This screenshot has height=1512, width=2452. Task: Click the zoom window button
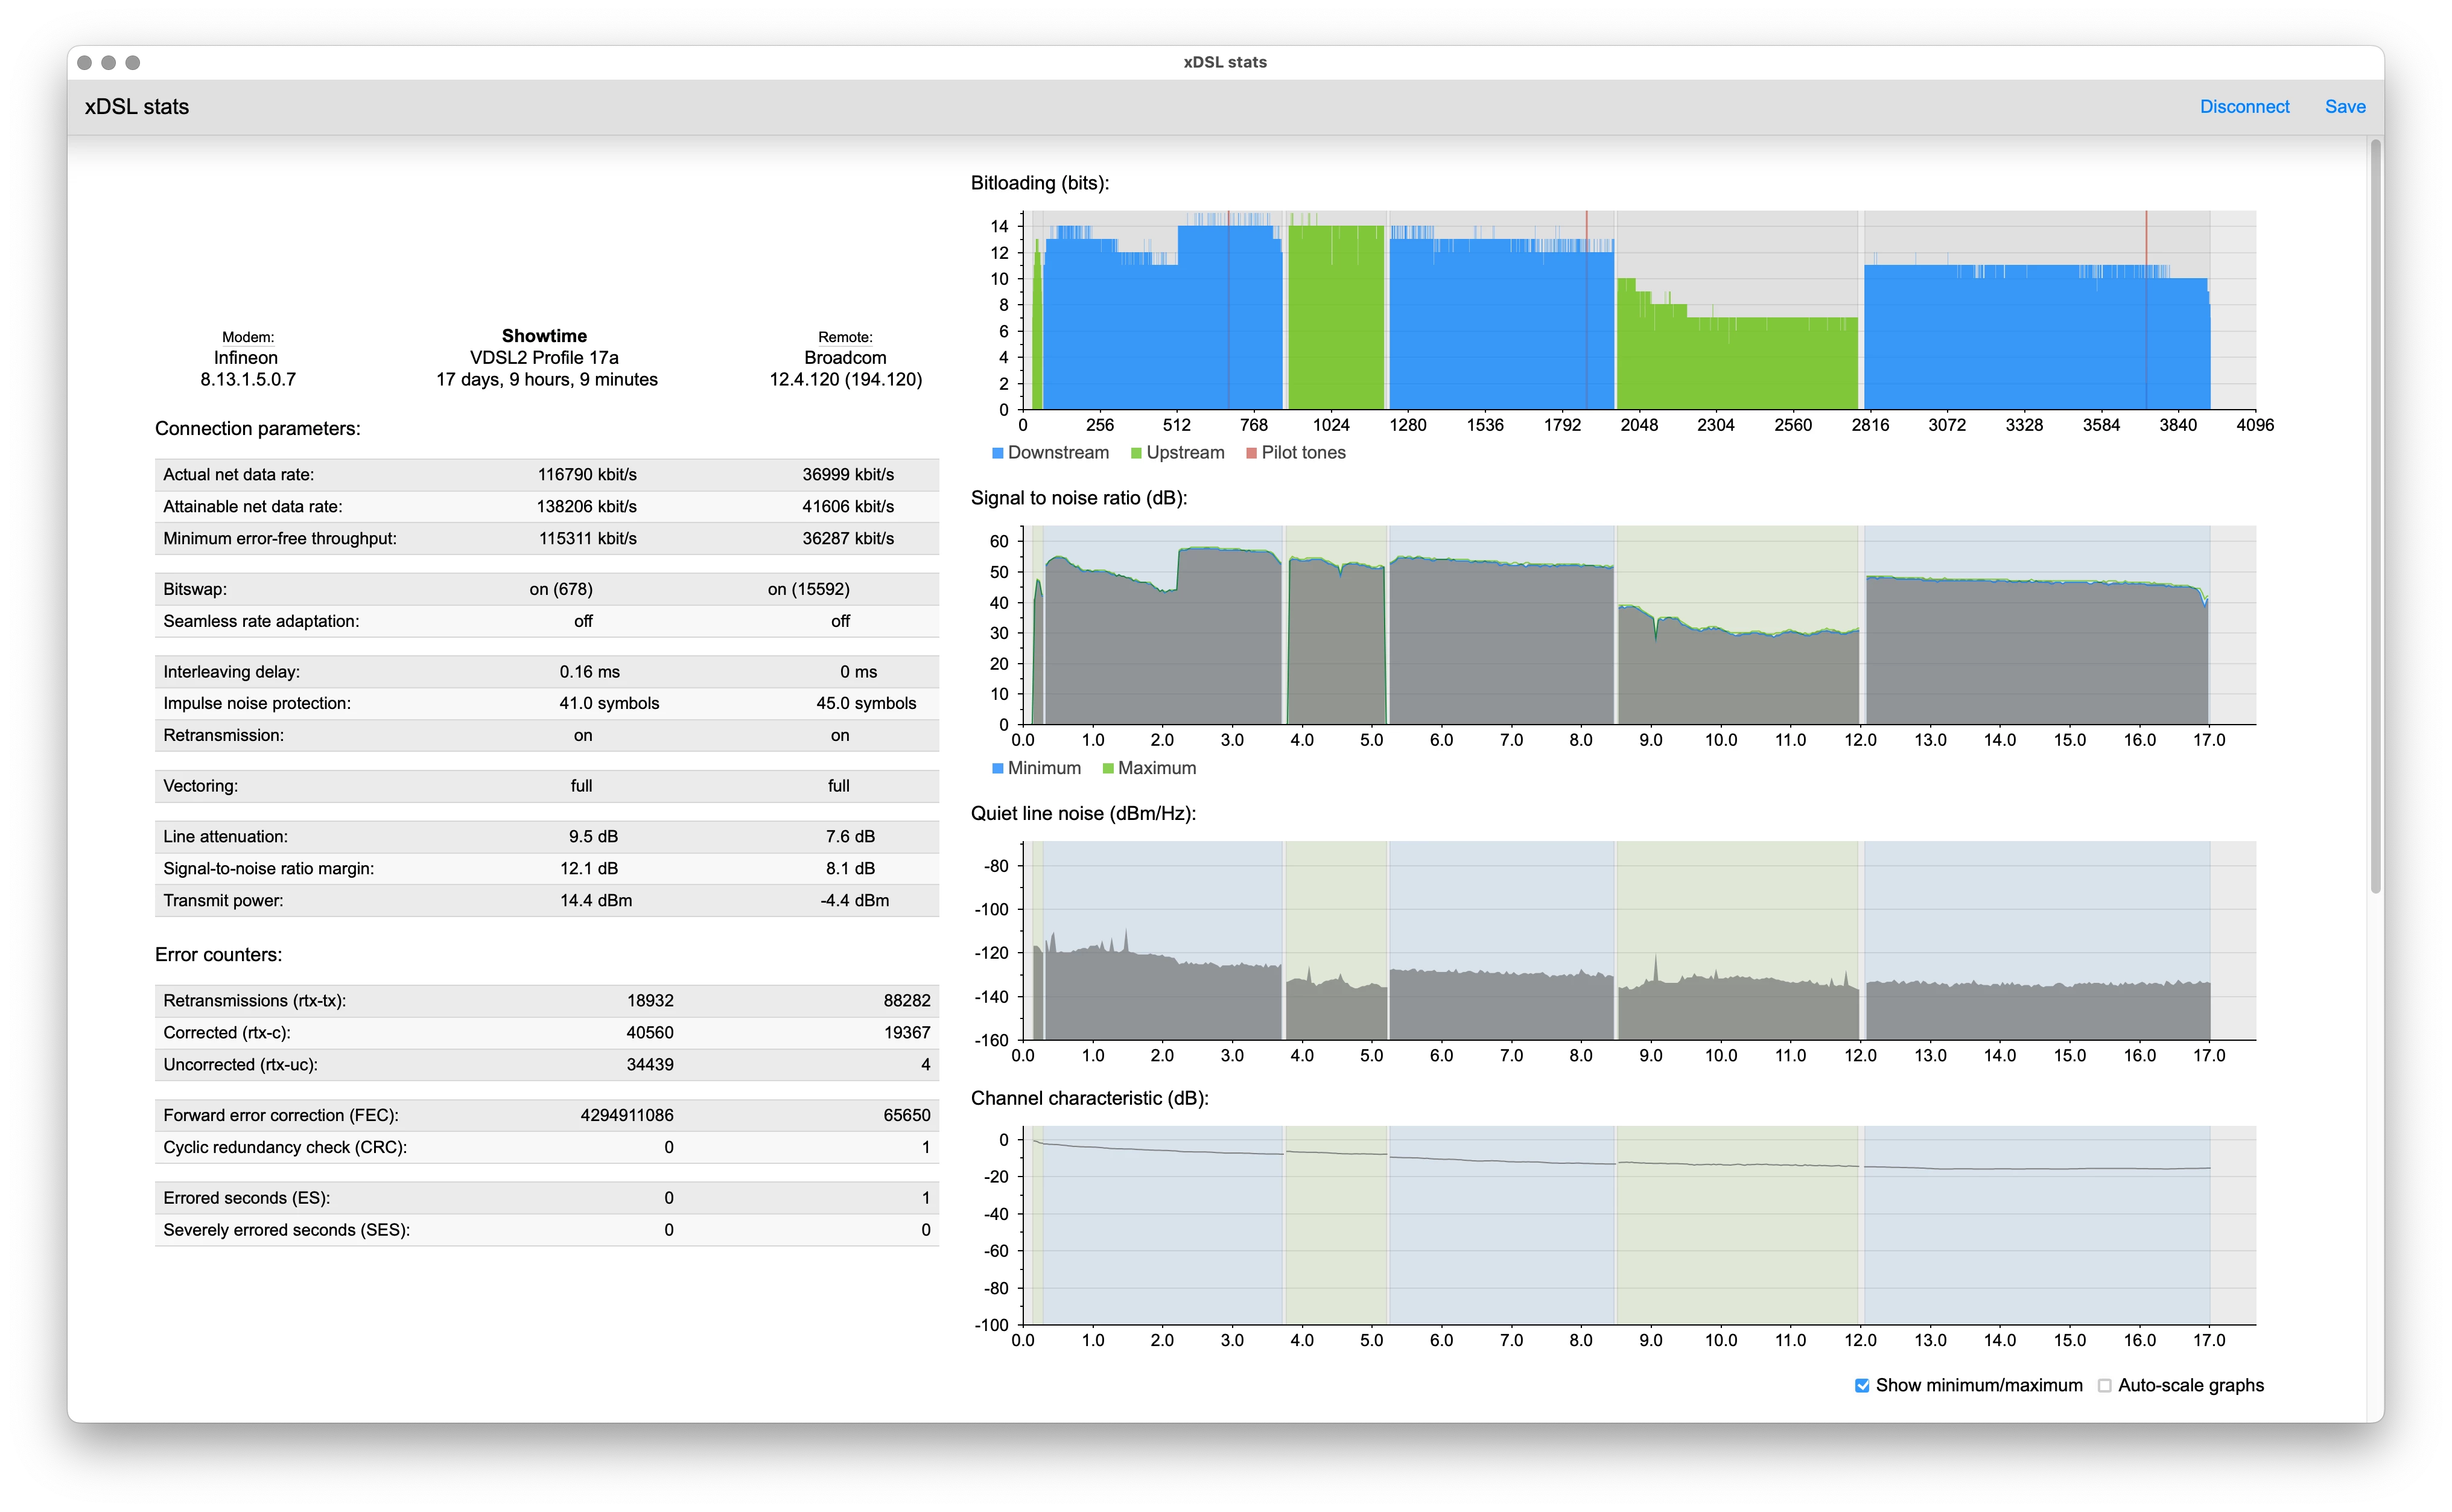(133, 63)
